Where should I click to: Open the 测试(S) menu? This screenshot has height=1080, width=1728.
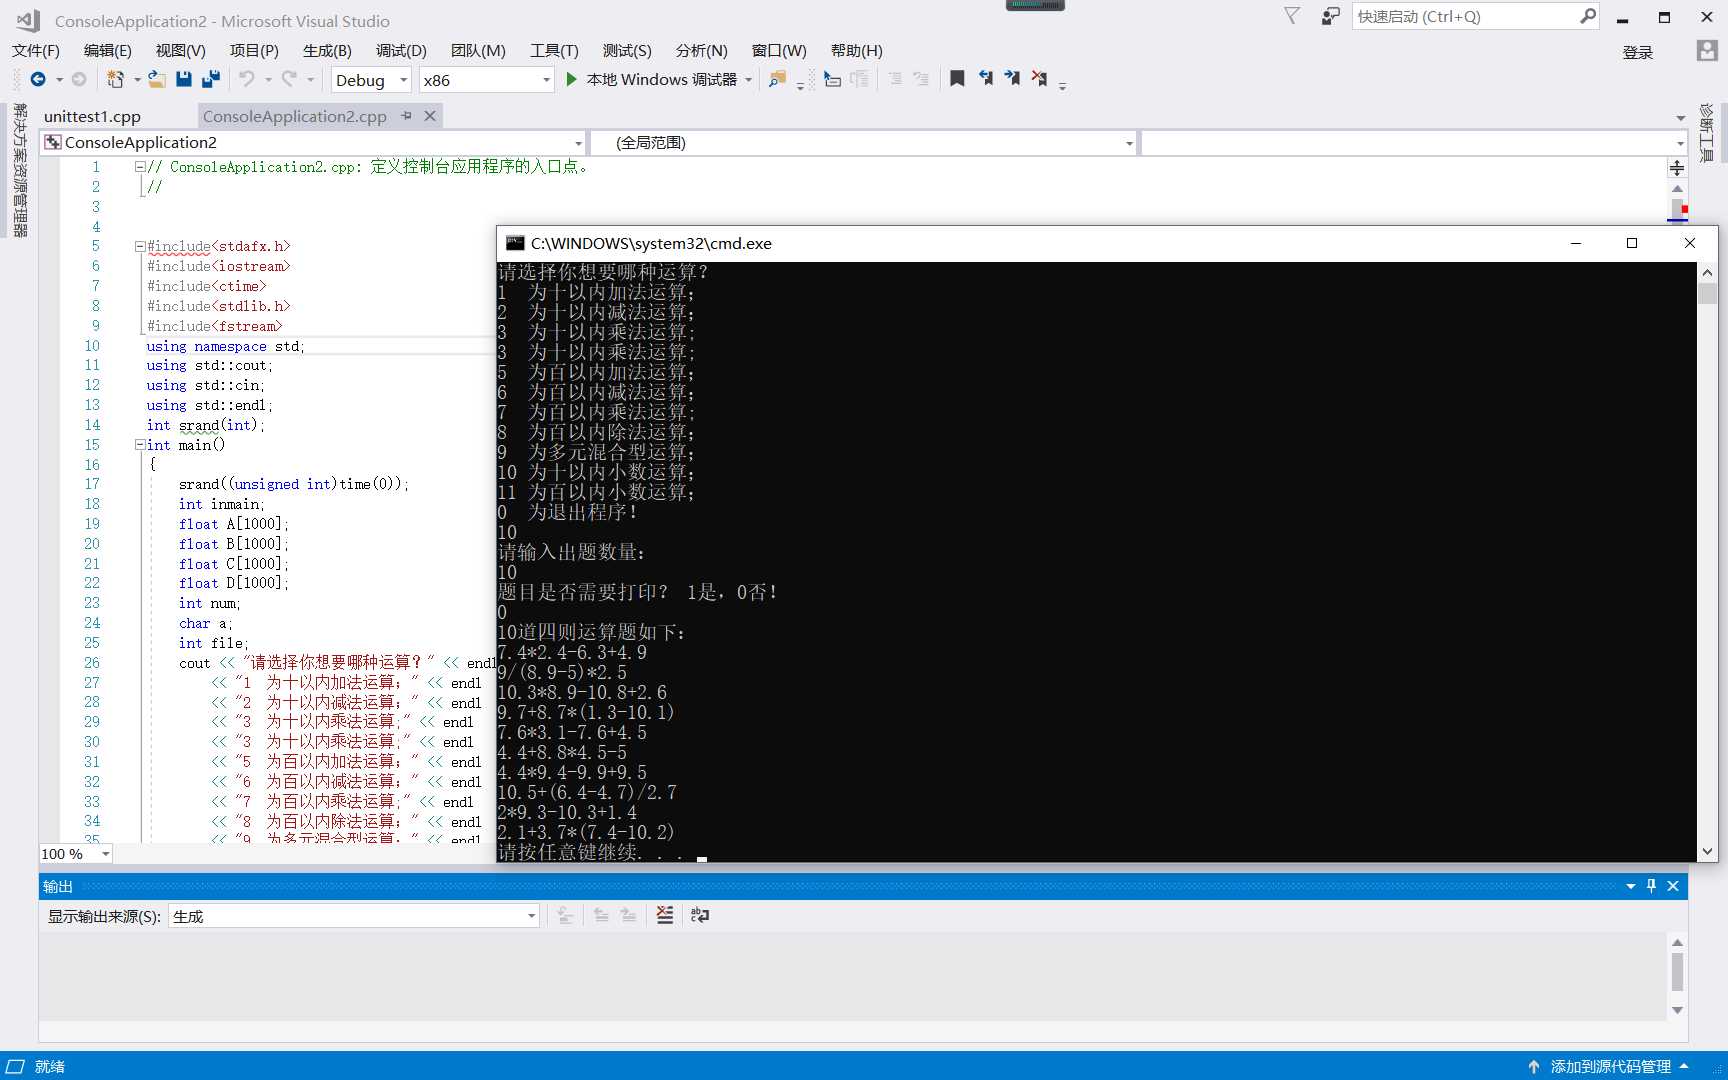point(627,50)
